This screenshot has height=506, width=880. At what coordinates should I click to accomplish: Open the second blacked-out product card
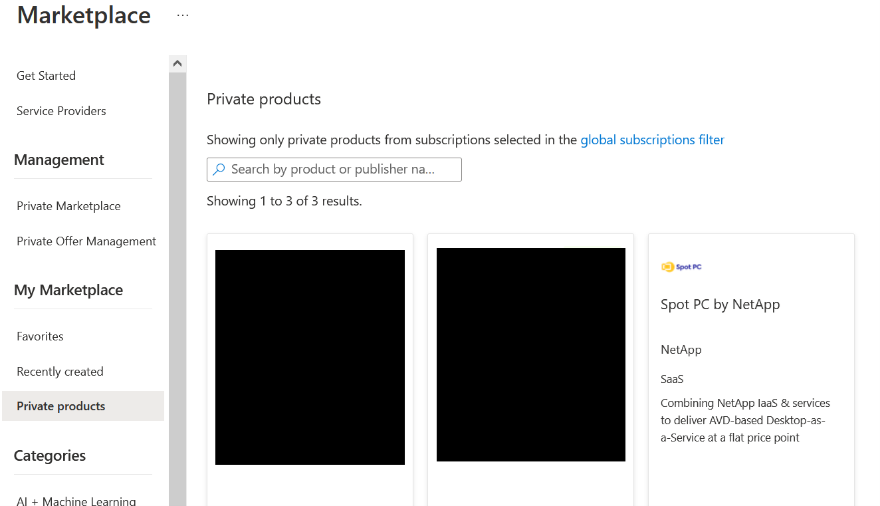point(531,355)
